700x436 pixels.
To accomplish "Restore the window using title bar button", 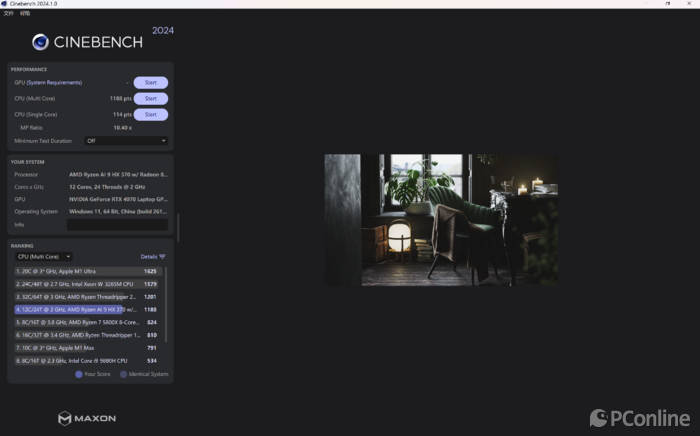I will pos(668,4).
